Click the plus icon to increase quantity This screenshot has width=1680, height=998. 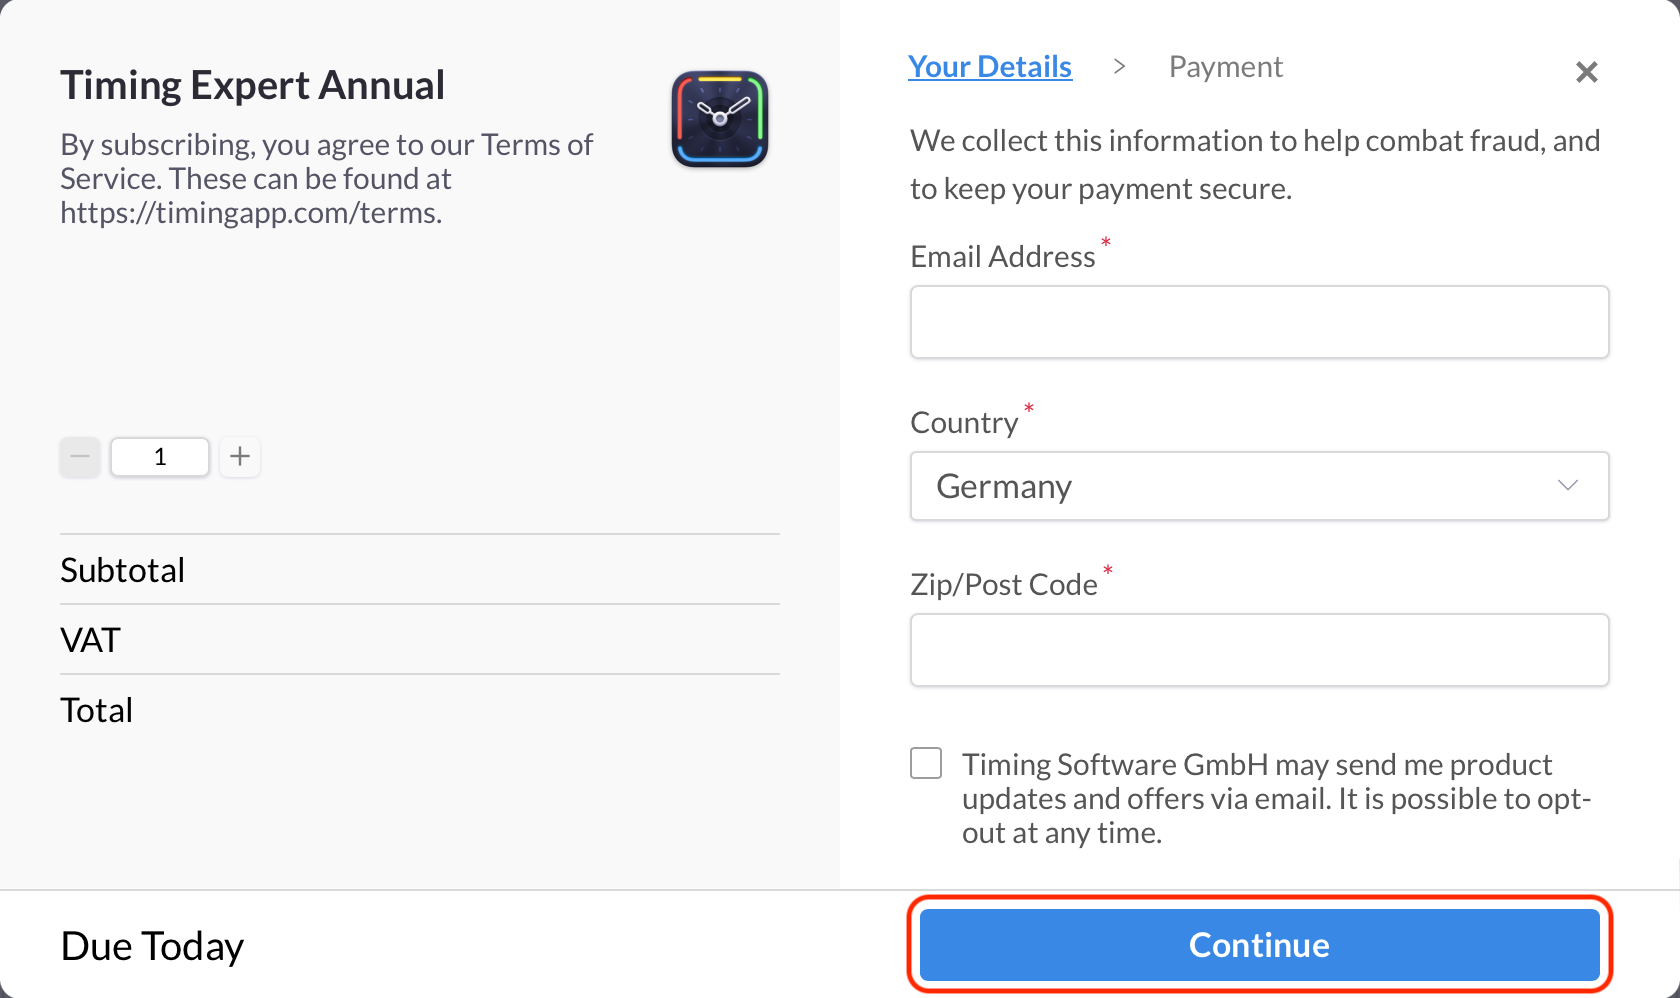pos(240,456)
